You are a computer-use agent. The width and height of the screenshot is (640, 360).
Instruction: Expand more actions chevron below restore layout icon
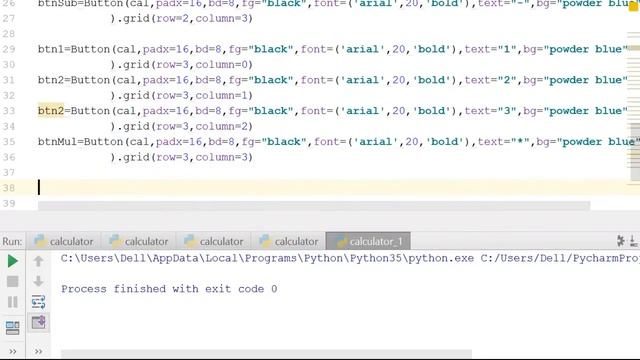pos(13,351)
